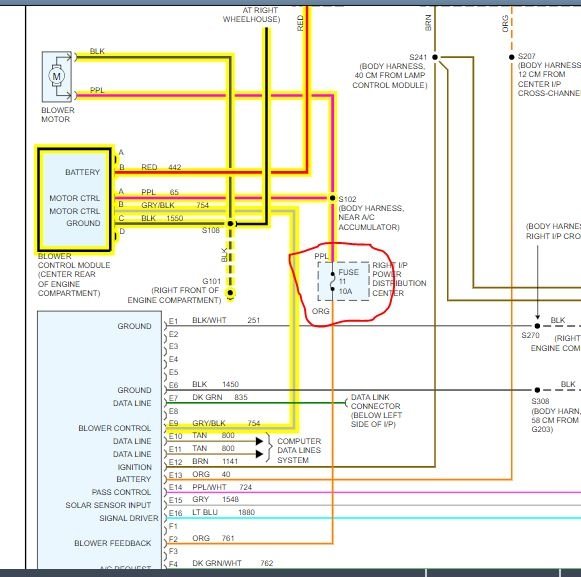Click the E16 pin label
This screenshot has height=577, width=581.
(175, 513)
